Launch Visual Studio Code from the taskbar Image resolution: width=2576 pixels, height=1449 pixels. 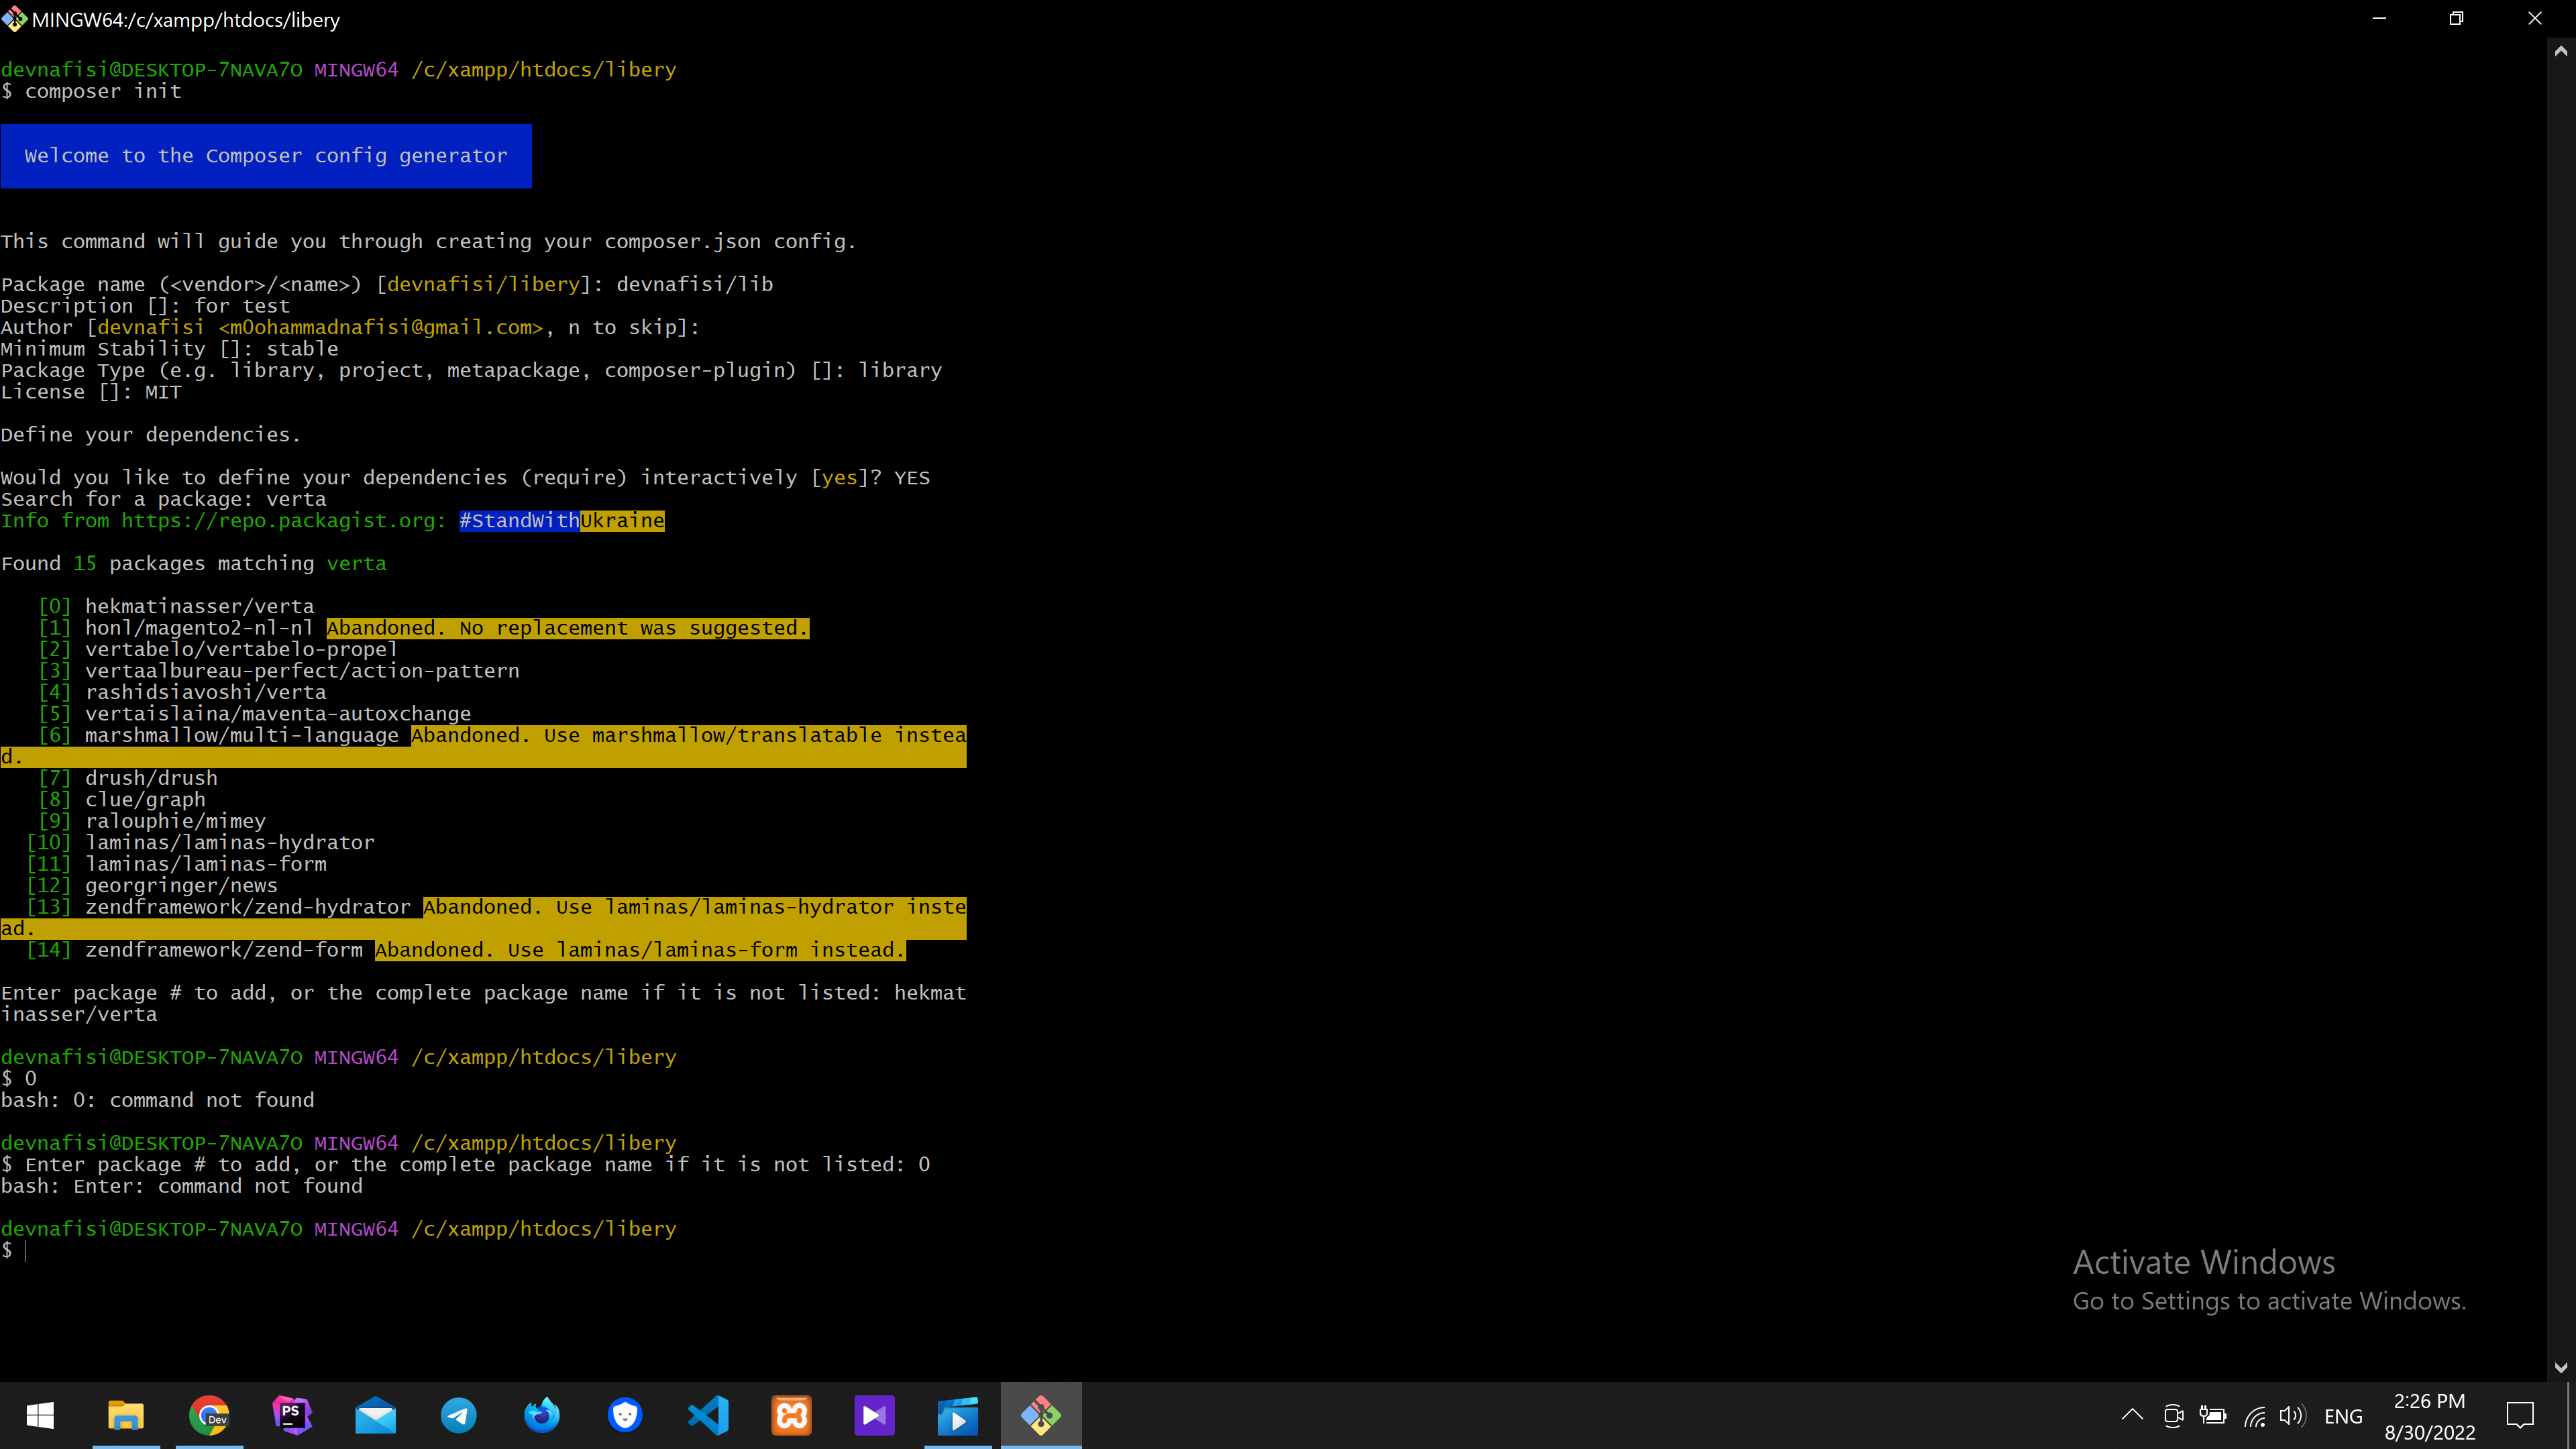tap(708, 1415)
